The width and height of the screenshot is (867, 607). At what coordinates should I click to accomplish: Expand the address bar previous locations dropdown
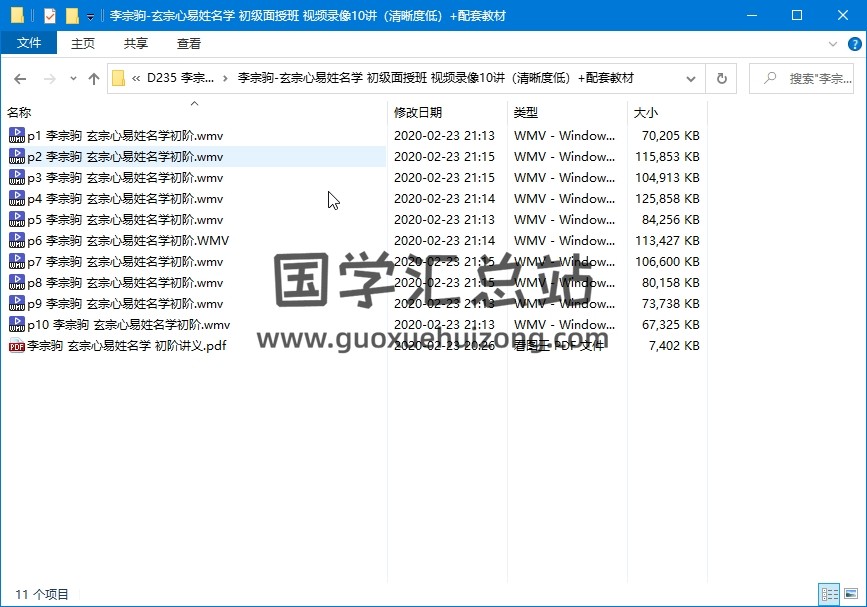coord(691,79)
